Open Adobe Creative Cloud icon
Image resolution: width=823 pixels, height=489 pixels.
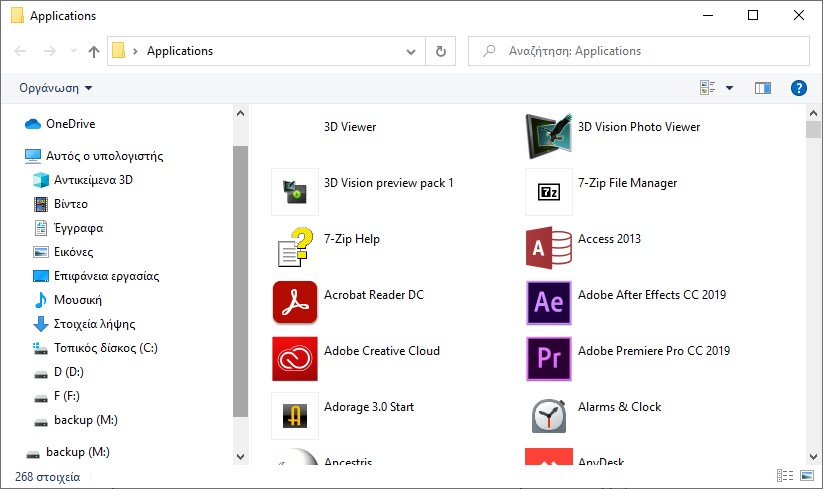(x=295, y=359)
